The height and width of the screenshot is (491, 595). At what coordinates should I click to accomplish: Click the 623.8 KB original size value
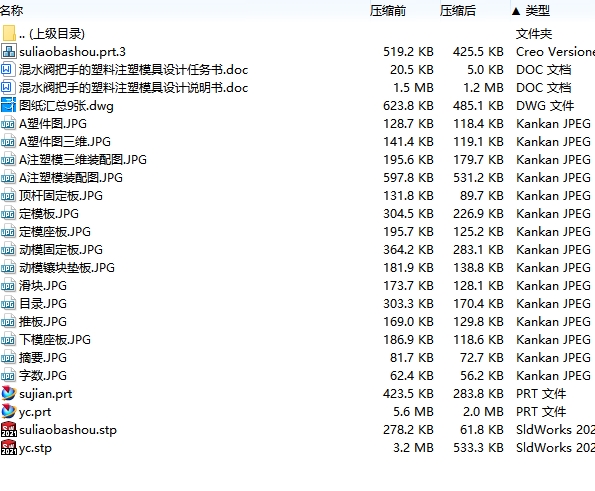[408, 106]
